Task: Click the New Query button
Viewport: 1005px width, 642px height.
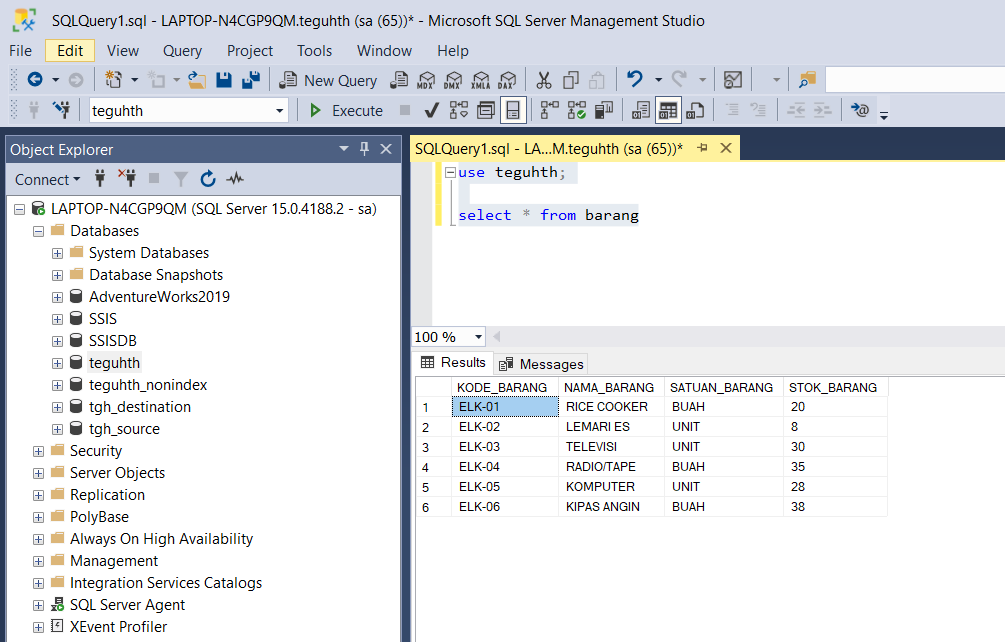Action: (329, 80)
